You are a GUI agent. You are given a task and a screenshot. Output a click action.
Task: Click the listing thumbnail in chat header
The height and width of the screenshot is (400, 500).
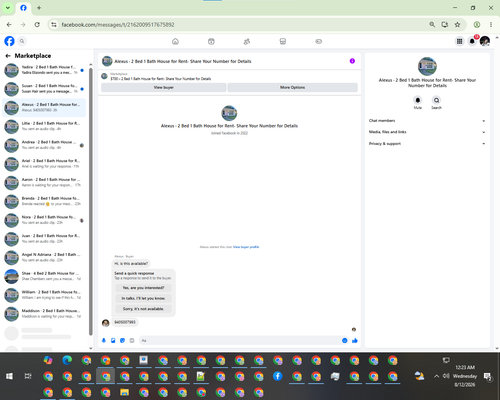click(x=107, y=61)
